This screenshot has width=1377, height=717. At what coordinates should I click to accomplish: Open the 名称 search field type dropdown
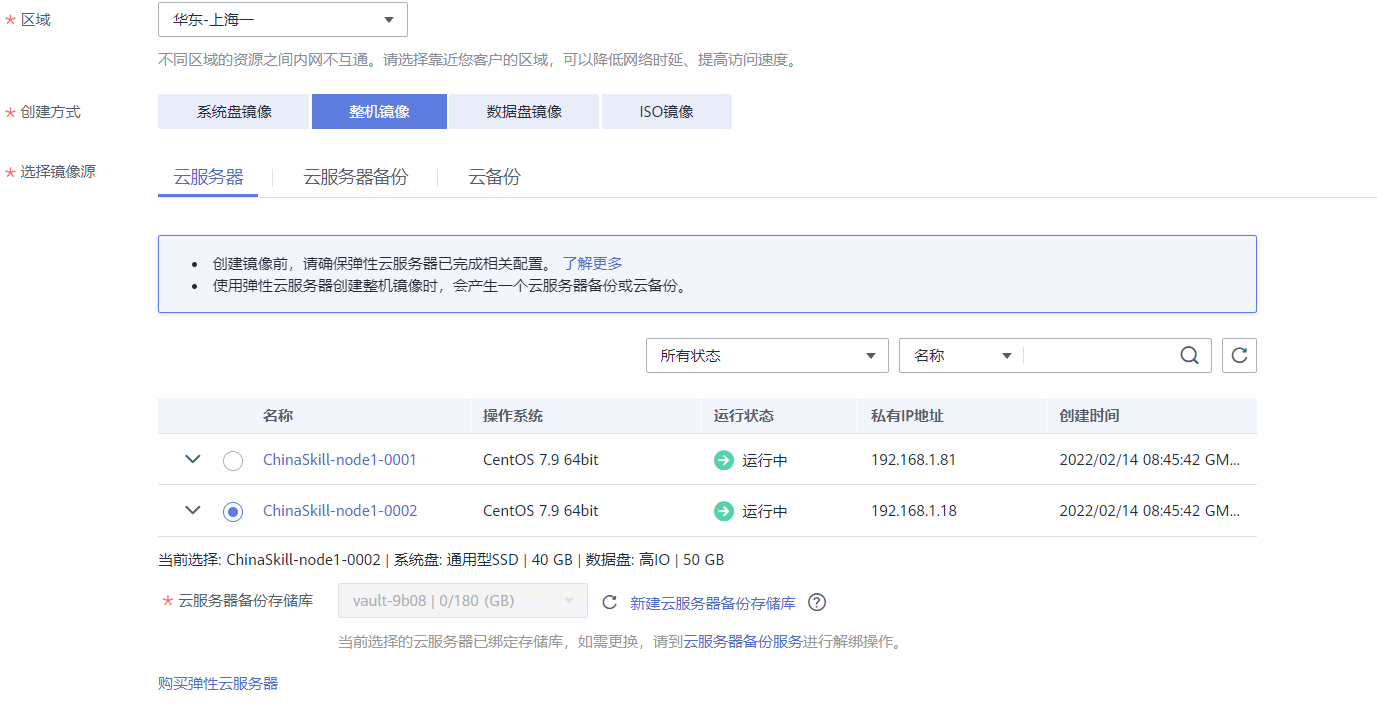pos(961,355)
